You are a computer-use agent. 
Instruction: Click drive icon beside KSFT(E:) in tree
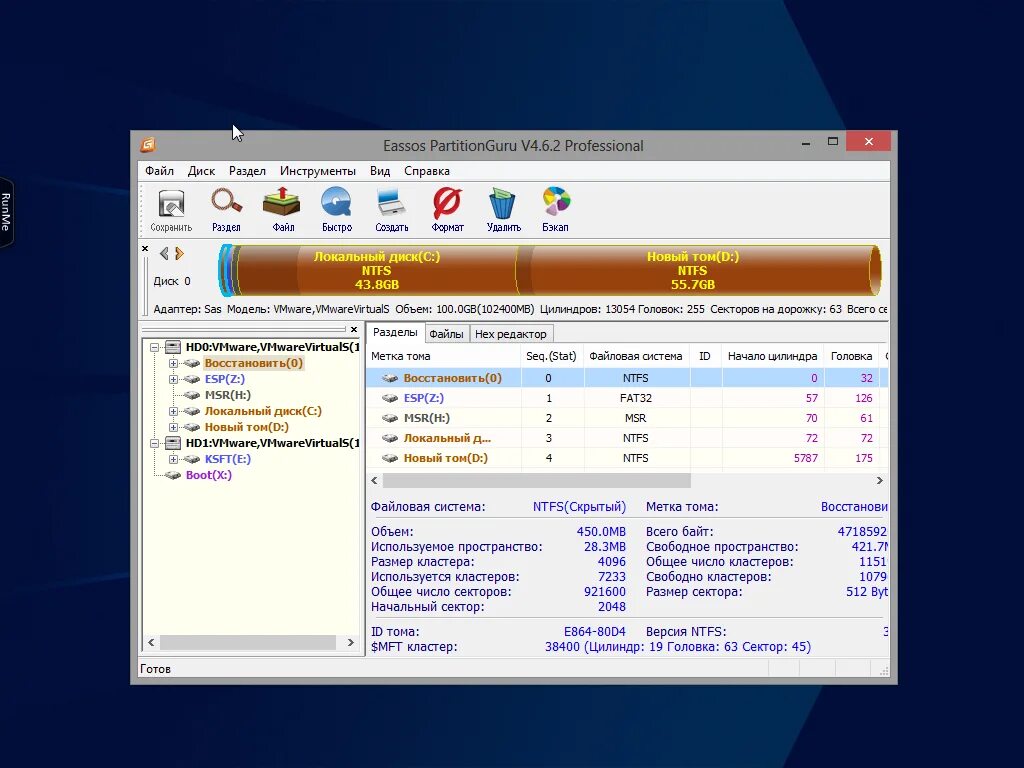(191, 459)
